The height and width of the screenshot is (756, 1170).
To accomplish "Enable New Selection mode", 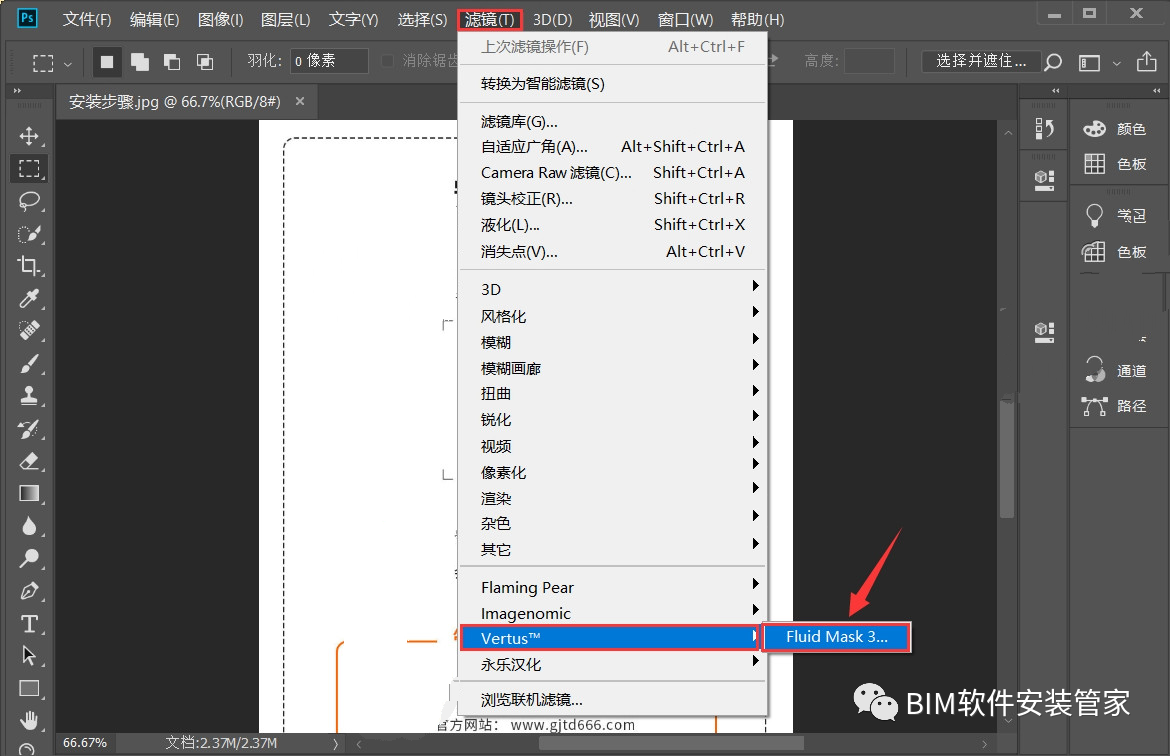I will [x=107, y=62].
